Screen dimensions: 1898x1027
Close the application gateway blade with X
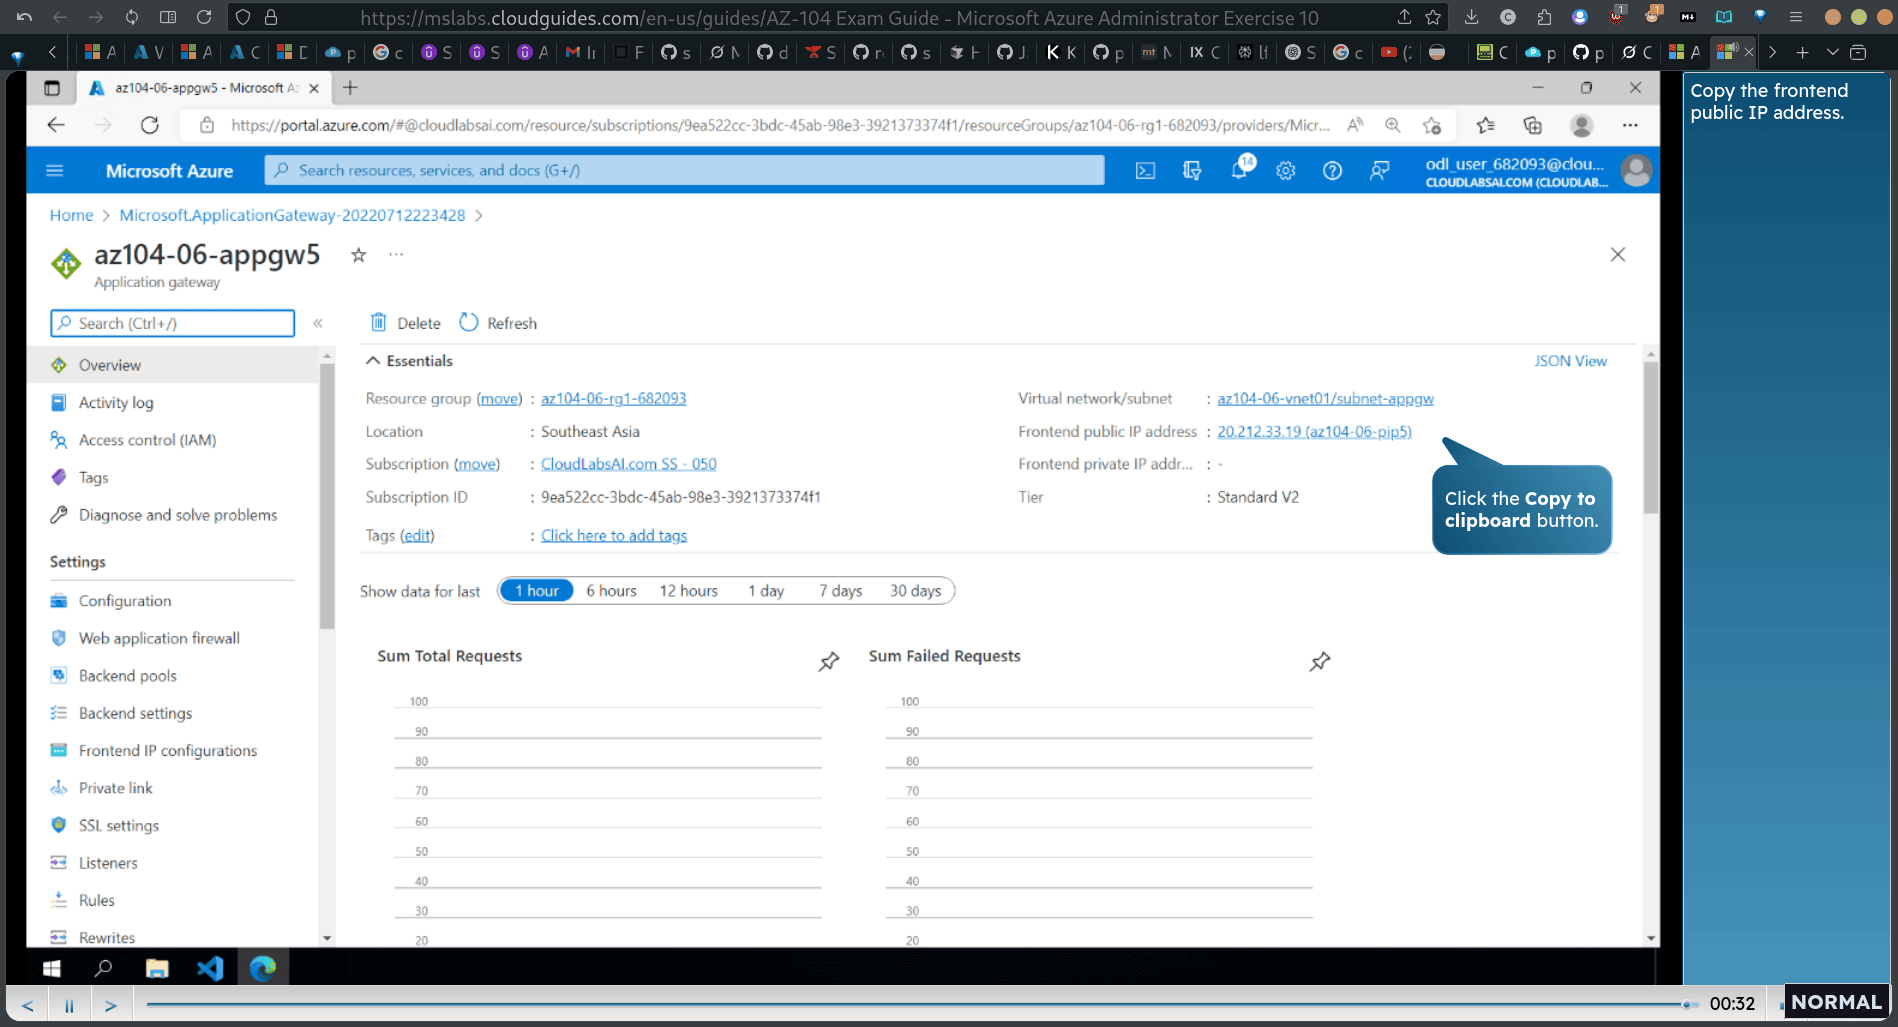coord(1618,255)
